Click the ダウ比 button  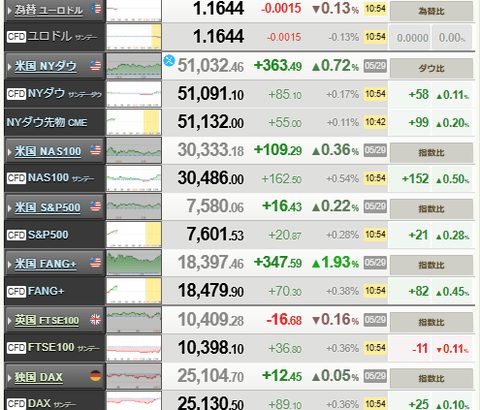tap(431, 68)
